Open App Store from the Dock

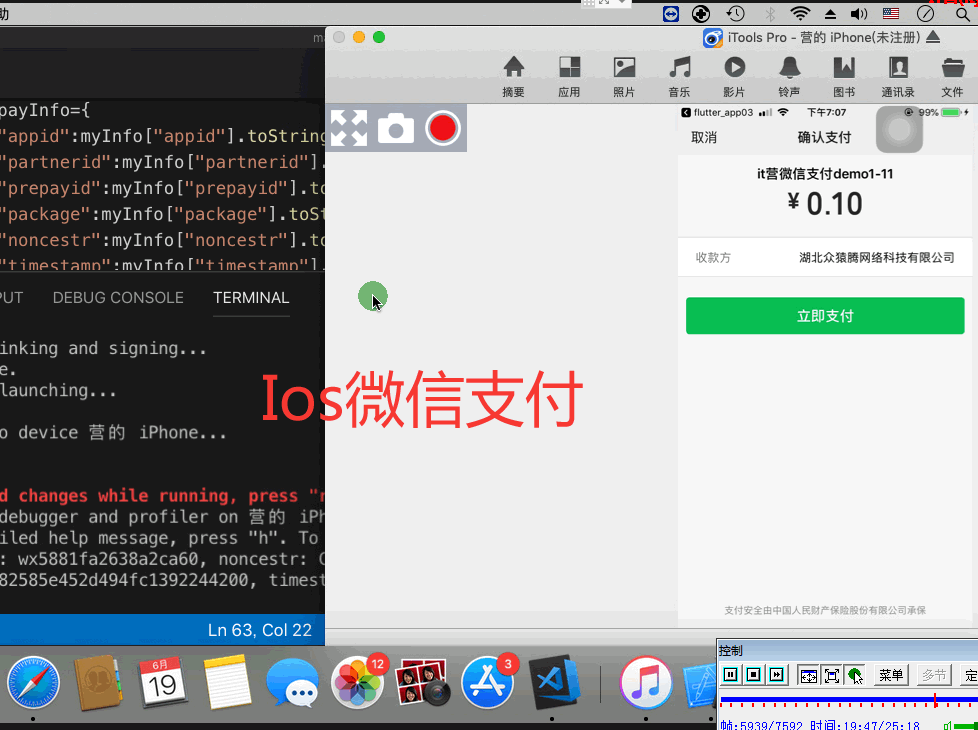click(x=488, y=683)
